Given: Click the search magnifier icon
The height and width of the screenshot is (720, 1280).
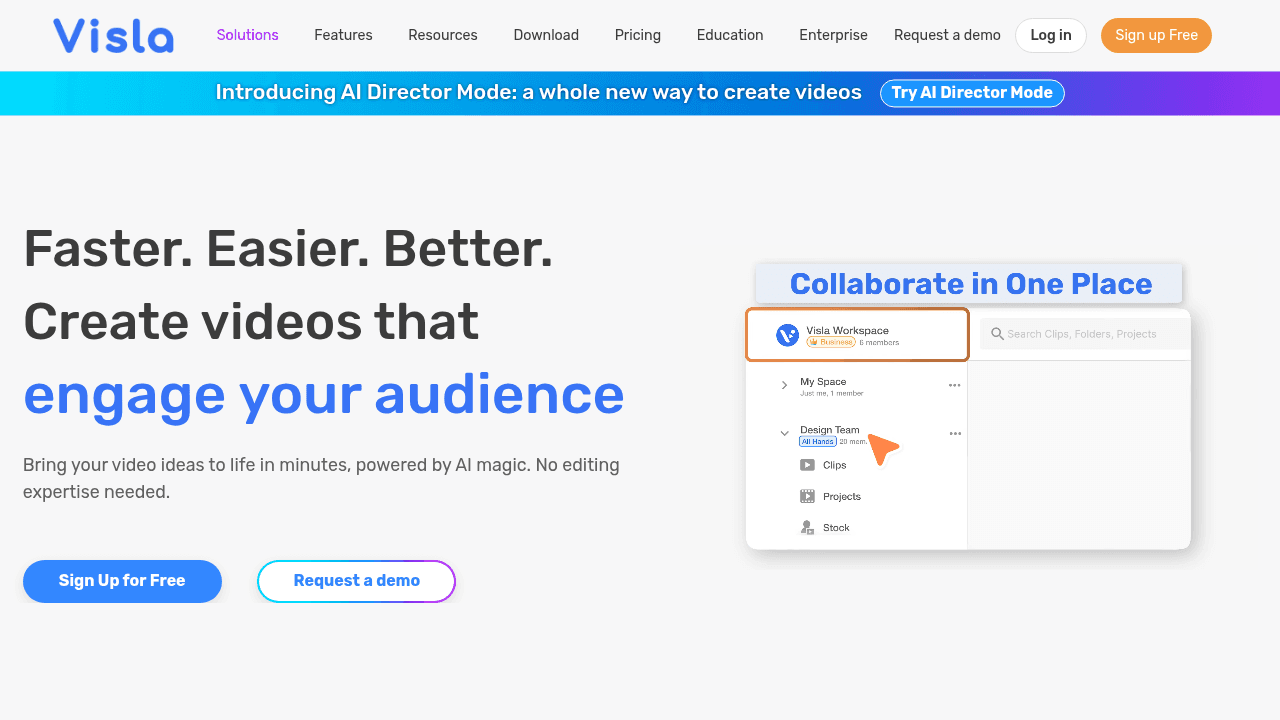Looking at the screenshot, I should (x=997, y=334).
